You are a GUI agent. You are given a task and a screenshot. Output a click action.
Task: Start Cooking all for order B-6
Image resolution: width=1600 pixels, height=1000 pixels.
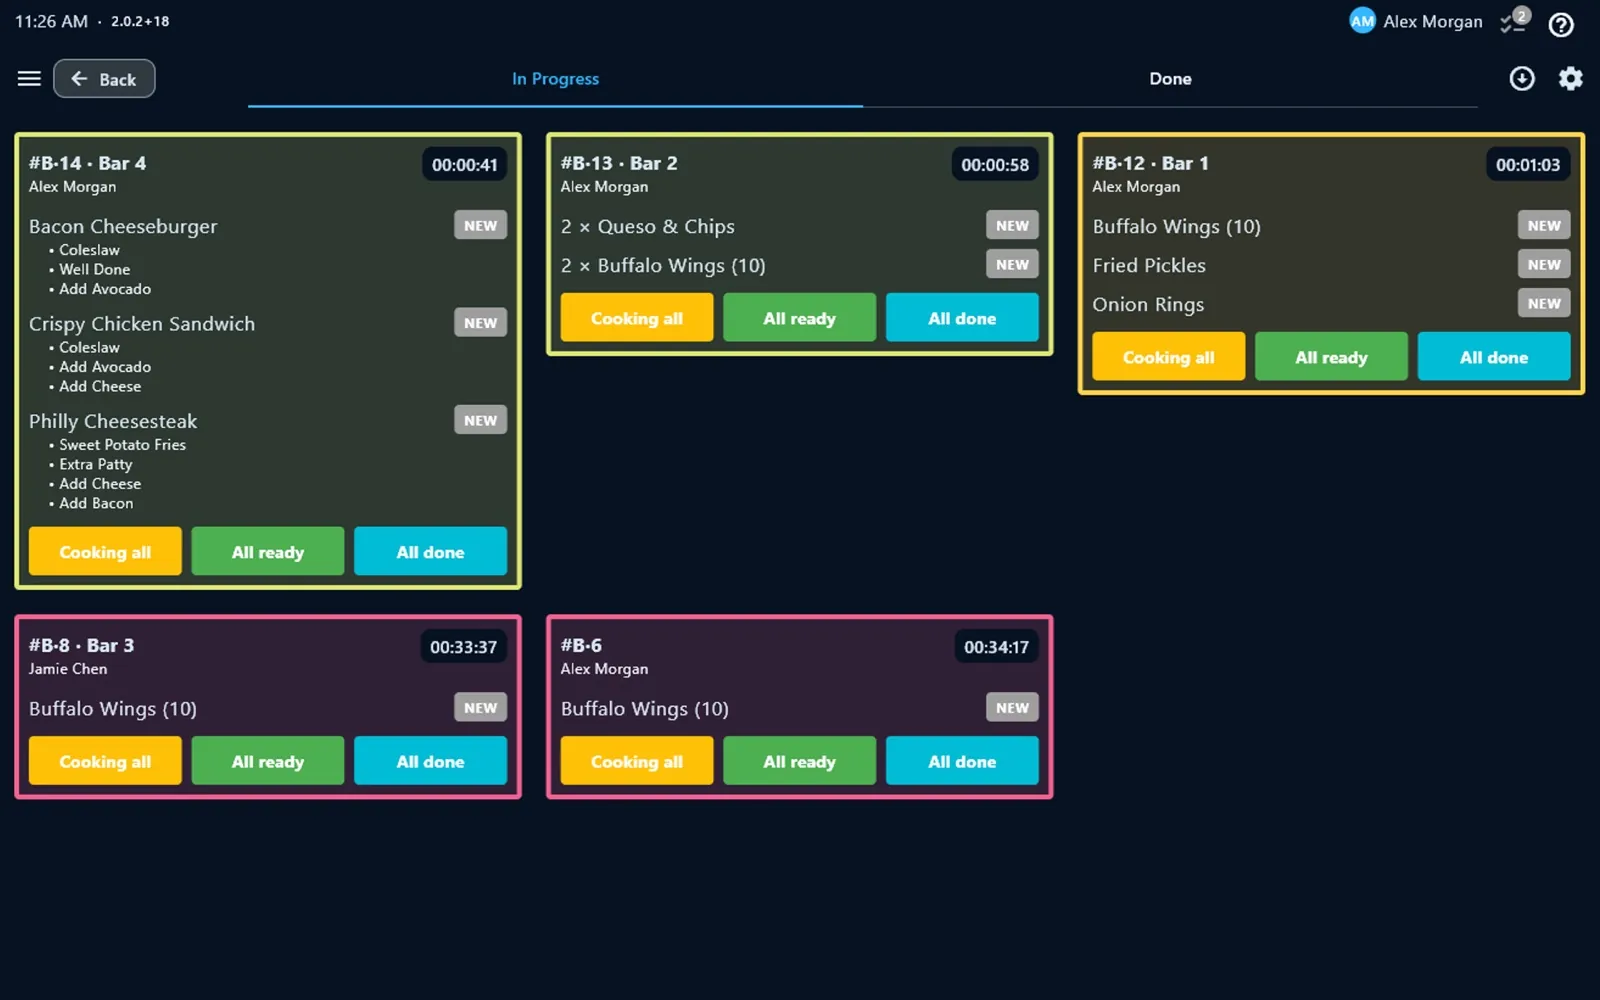coord(637,761)
